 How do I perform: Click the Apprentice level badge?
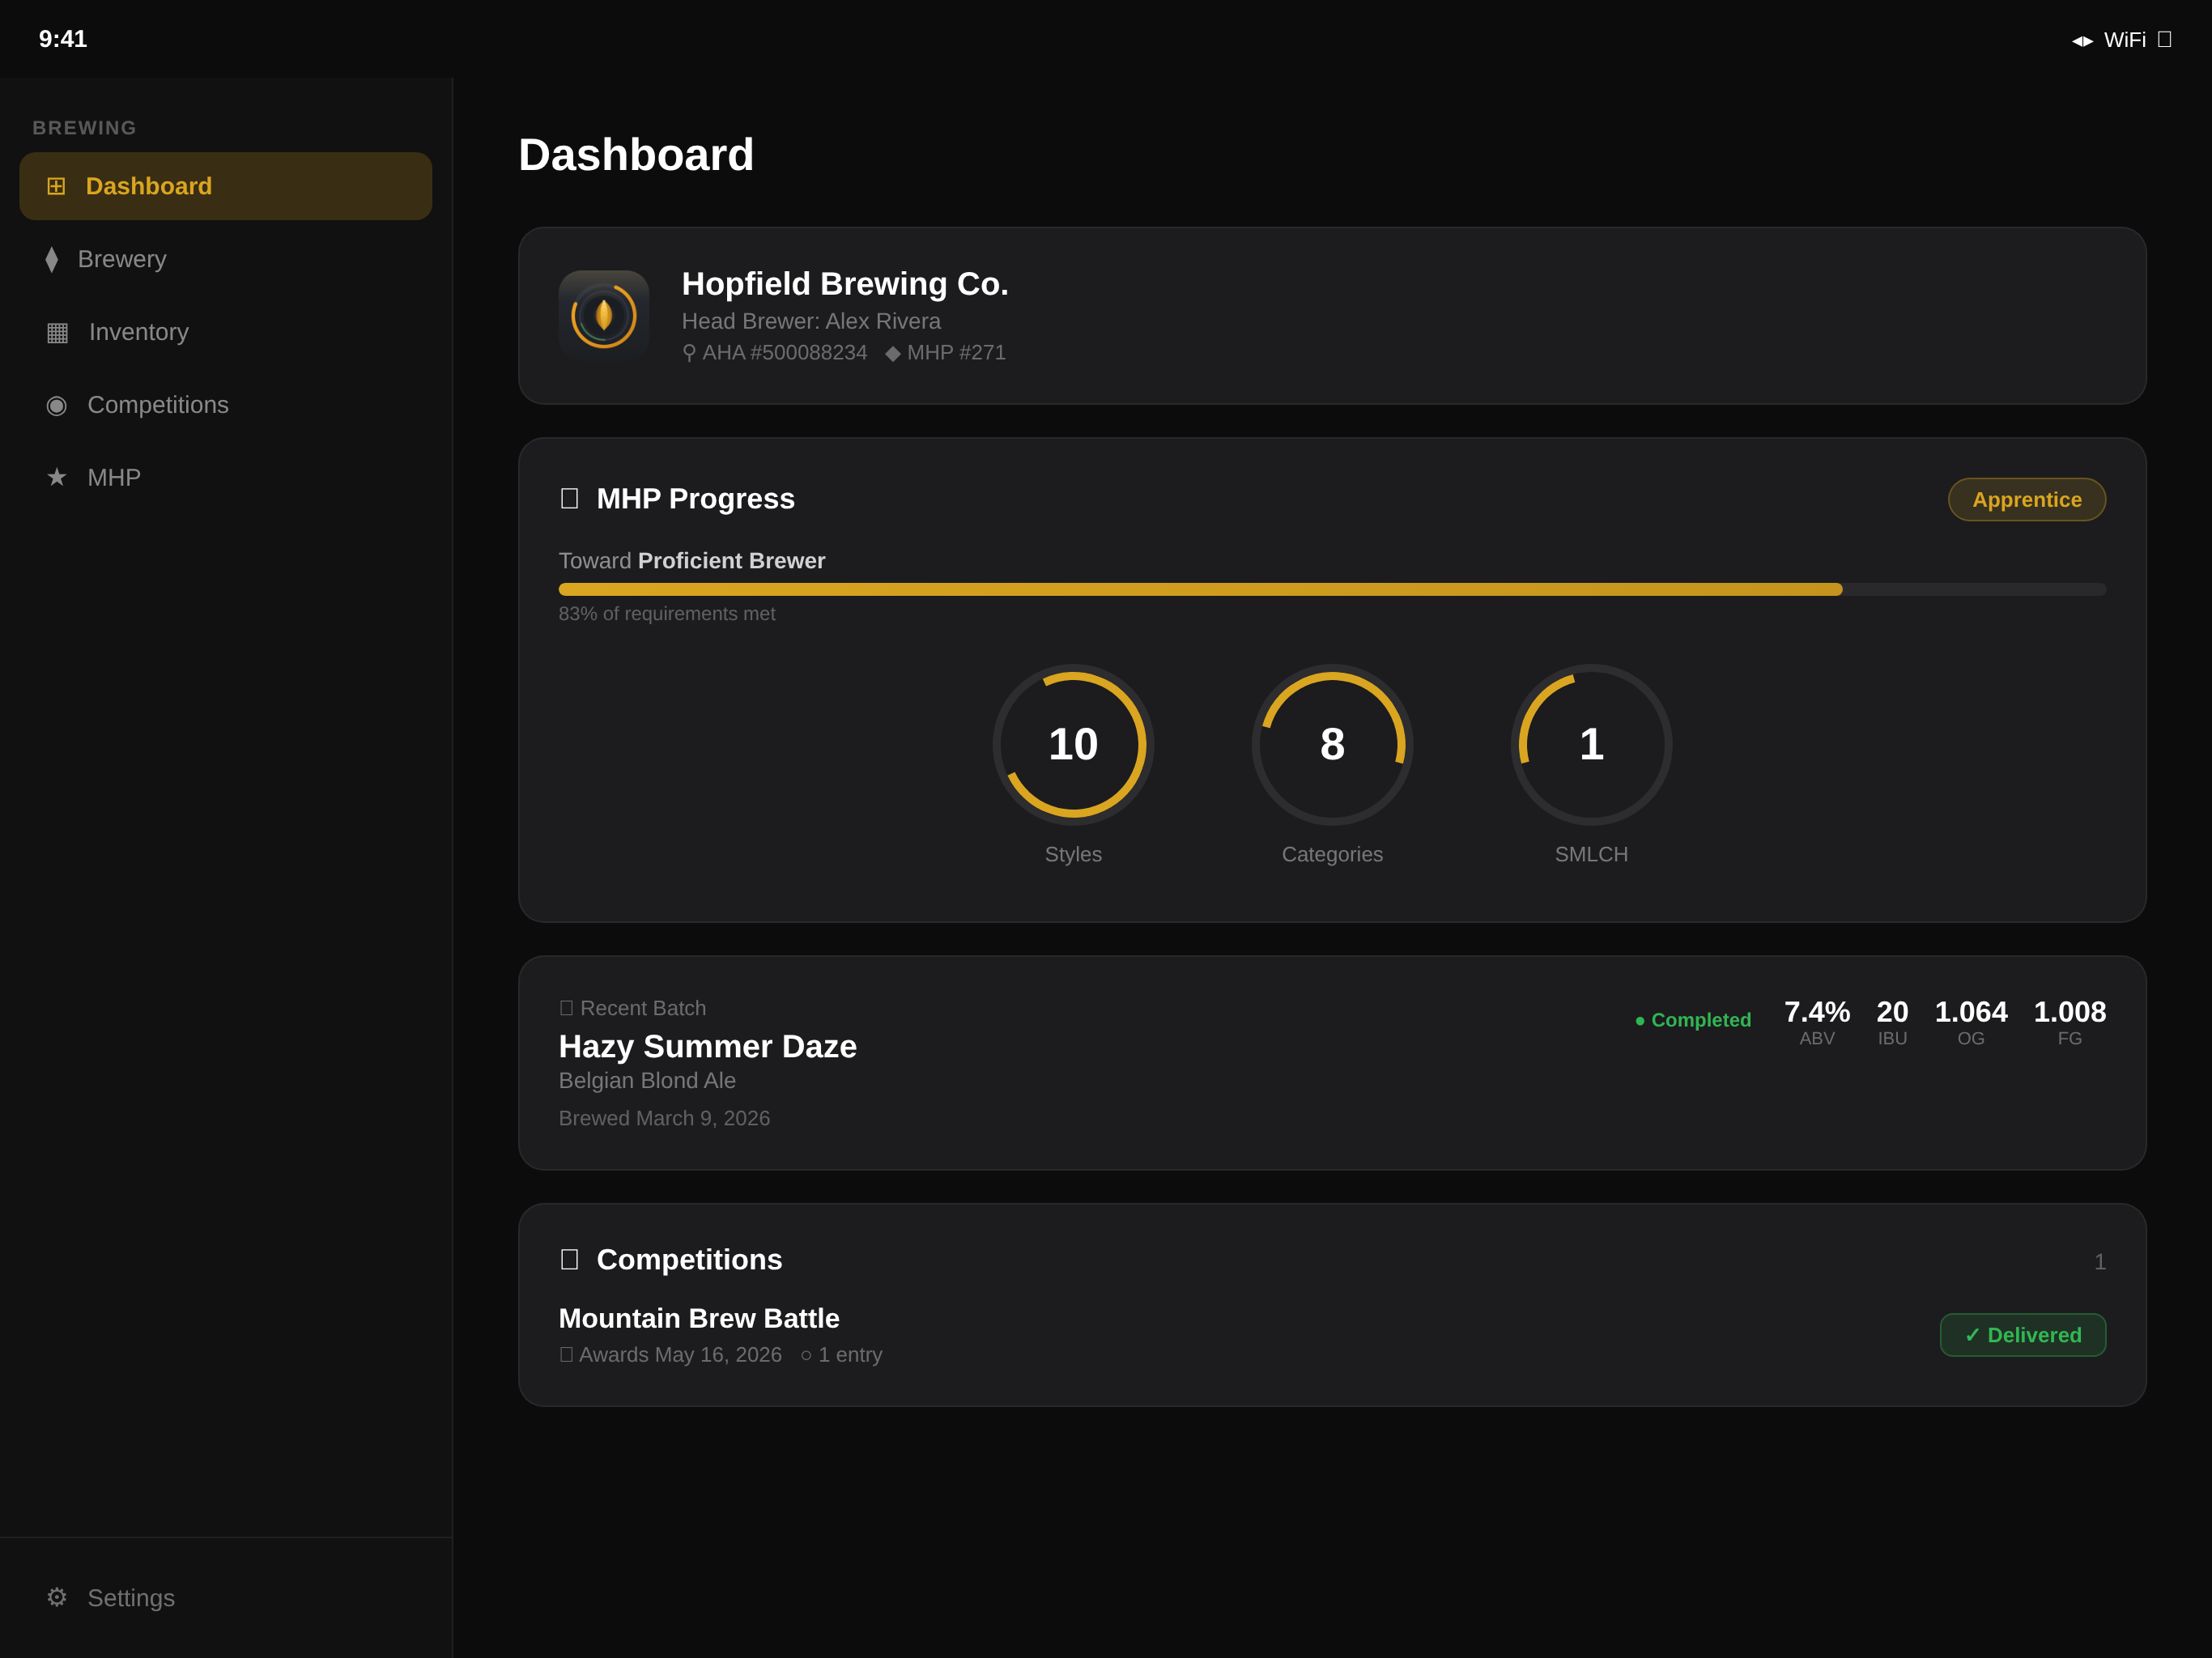point(2026,499)
